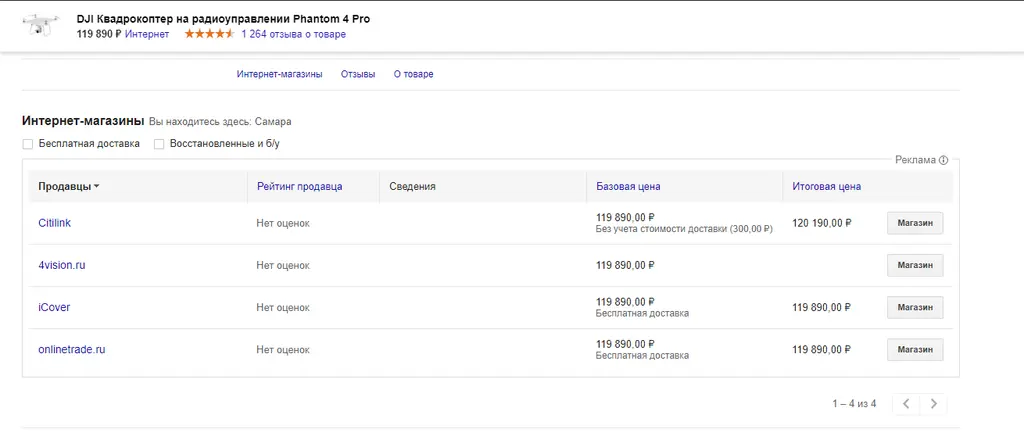Click the Интернет link near the price
Image resolution: width=1024 pixels, height=447 pixels.
tap(147, 34)
